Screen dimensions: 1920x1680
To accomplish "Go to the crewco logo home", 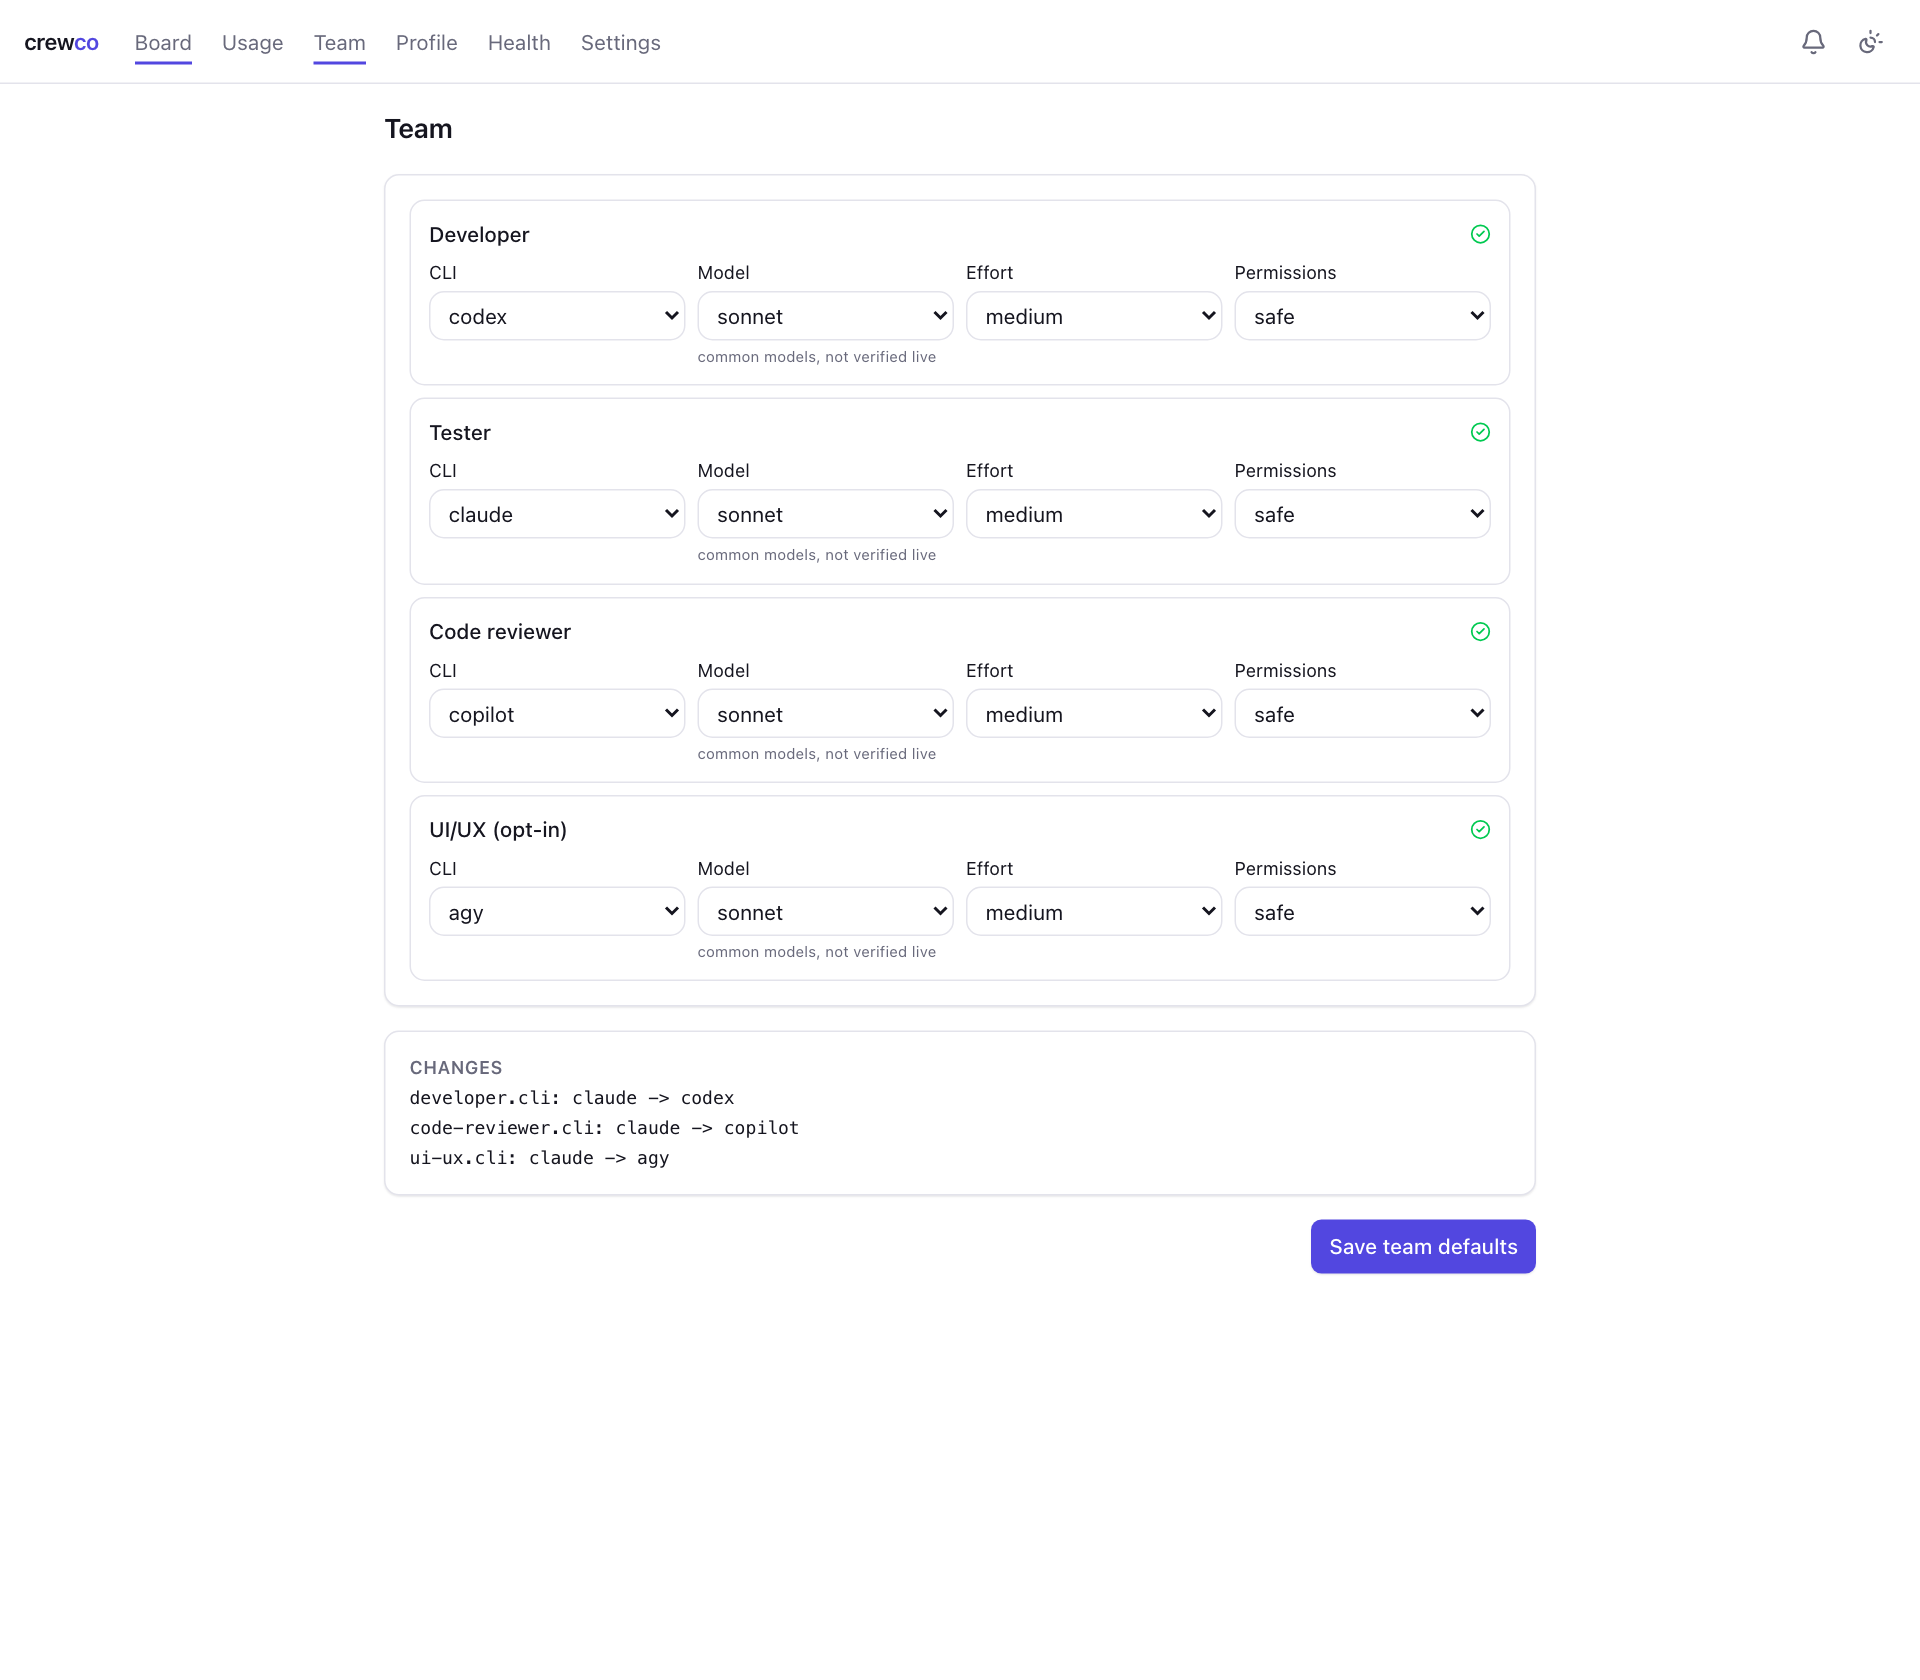I will coord(61,42).
